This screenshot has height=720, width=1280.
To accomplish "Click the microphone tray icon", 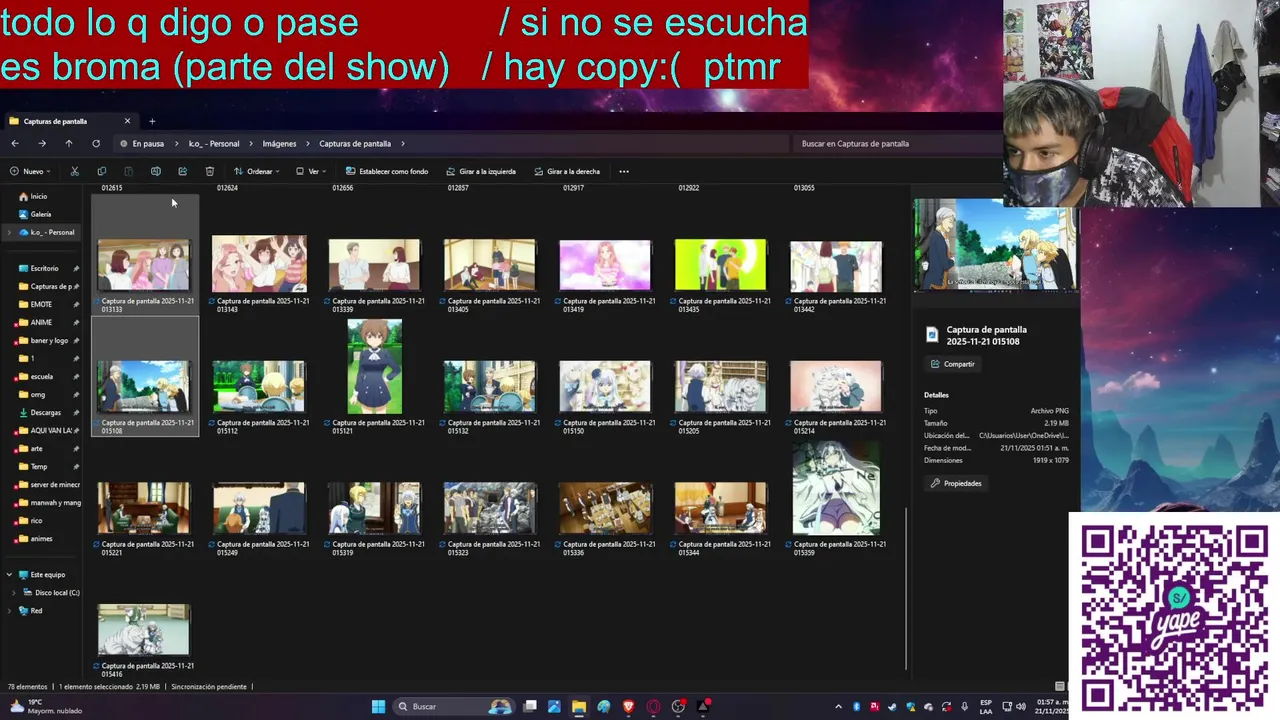I will [964, 706].
